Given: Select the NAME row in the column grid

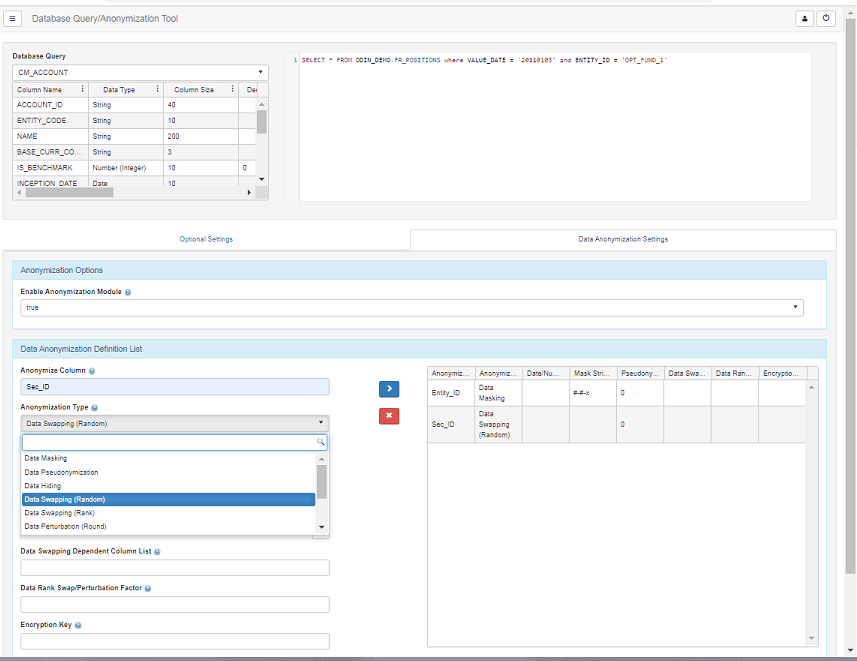Looking at the screenshot, I should (x=134, y=136).
